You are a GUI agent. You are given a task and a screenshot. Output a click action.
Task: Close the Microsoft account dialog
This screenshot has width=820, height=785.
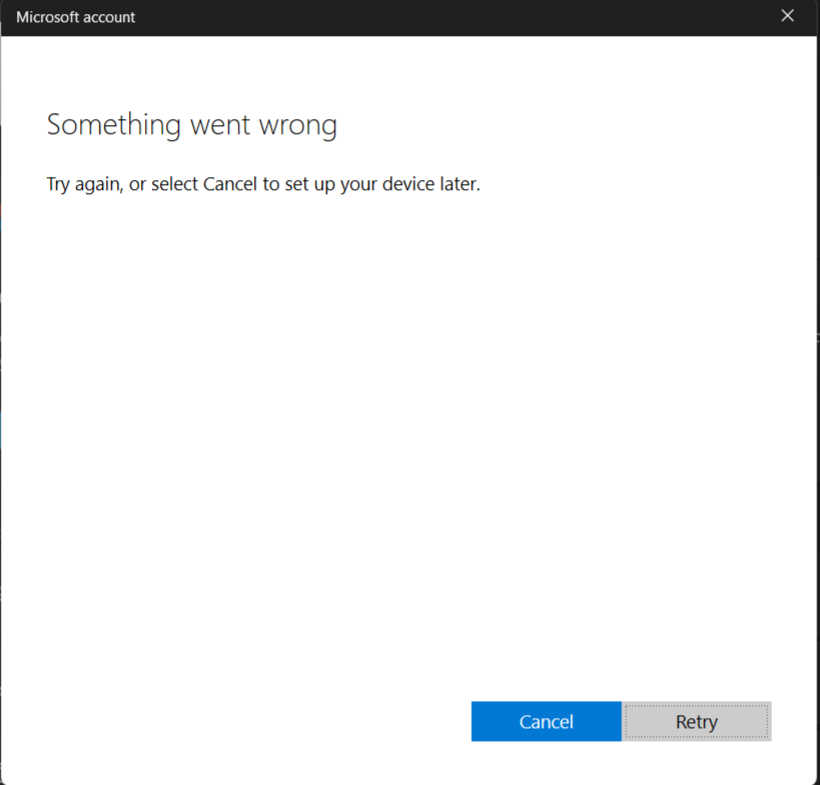point(788,16)
